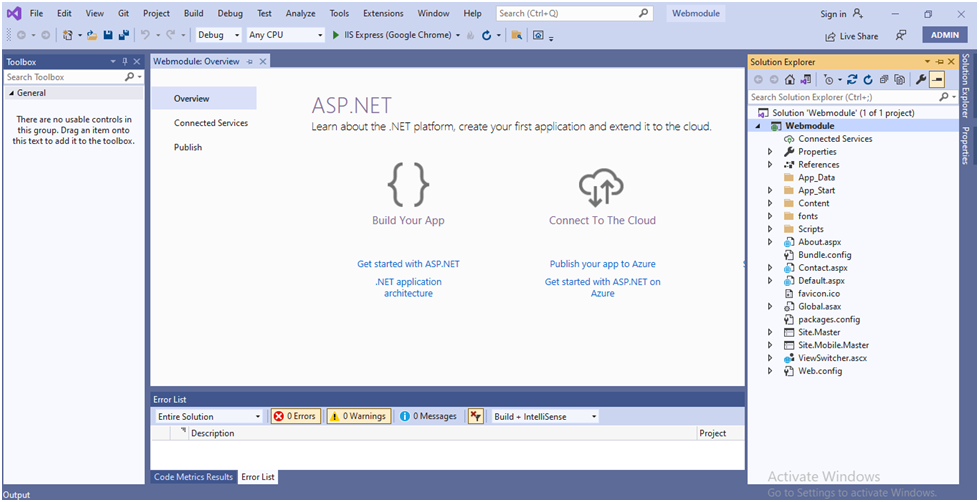The width and height of the screenshot is (979, 502).
Task: Click the Open File folder icon
Action: [x=92, y=36]
